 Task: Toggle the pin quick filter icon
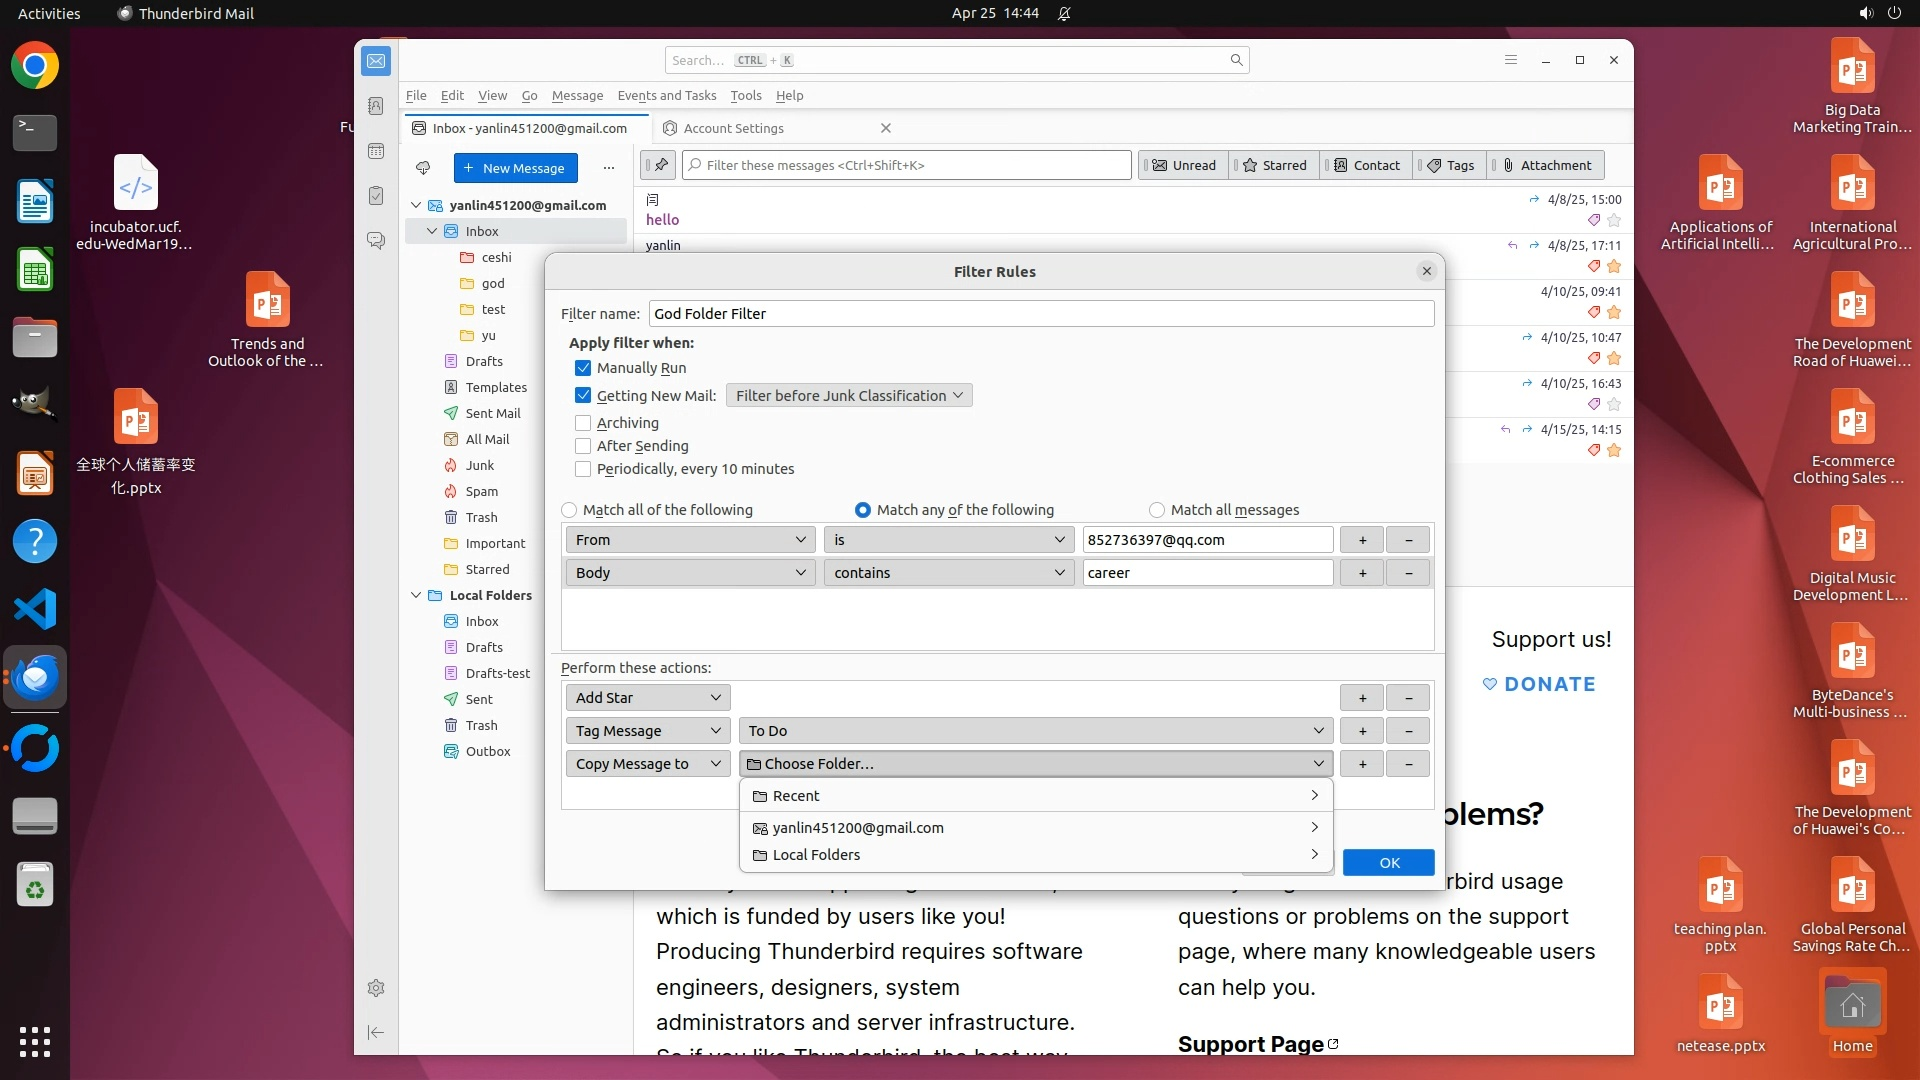(660, 165)
